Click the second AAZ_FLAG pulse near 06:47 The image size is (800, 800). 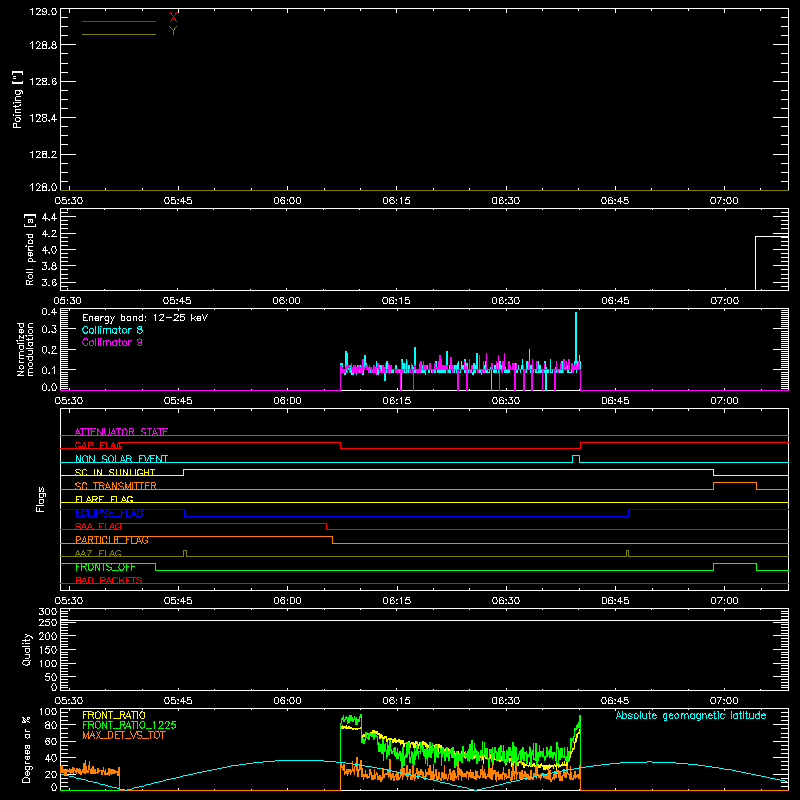coord(628,554)
